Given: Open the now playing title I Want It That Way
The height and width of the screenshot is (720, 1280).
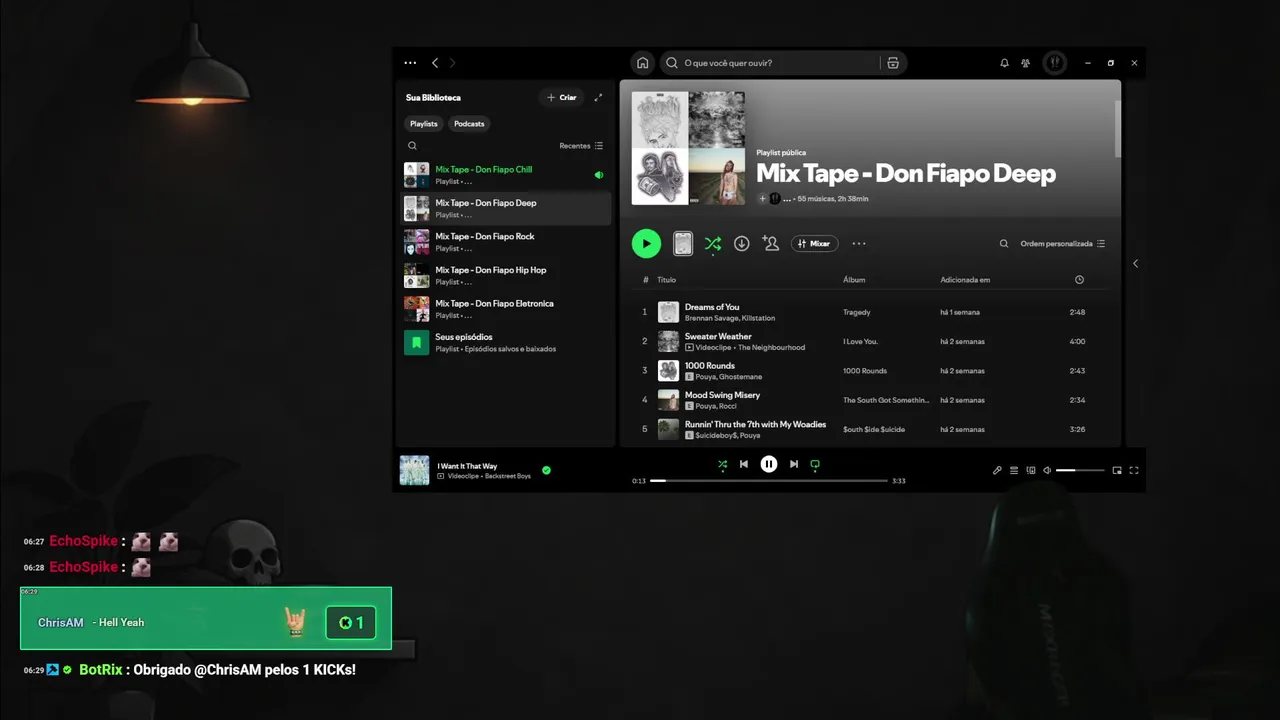Looking at the screenshot, I should pos(467,466).
